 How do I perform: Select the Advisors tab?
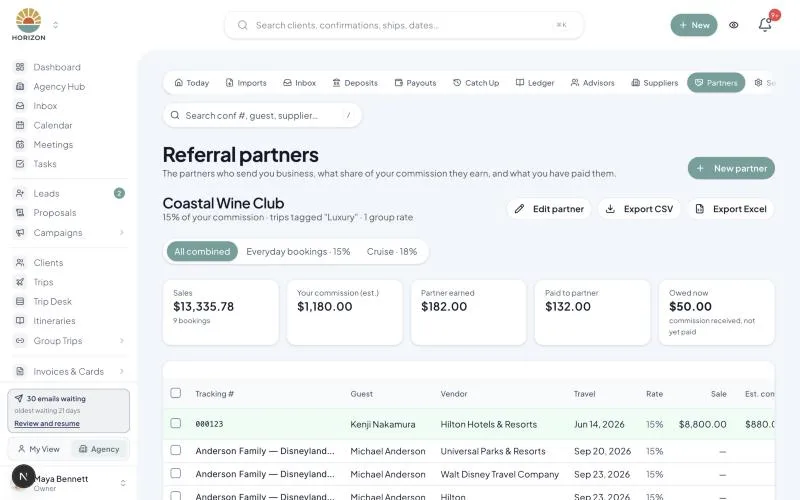pos(592,83)
